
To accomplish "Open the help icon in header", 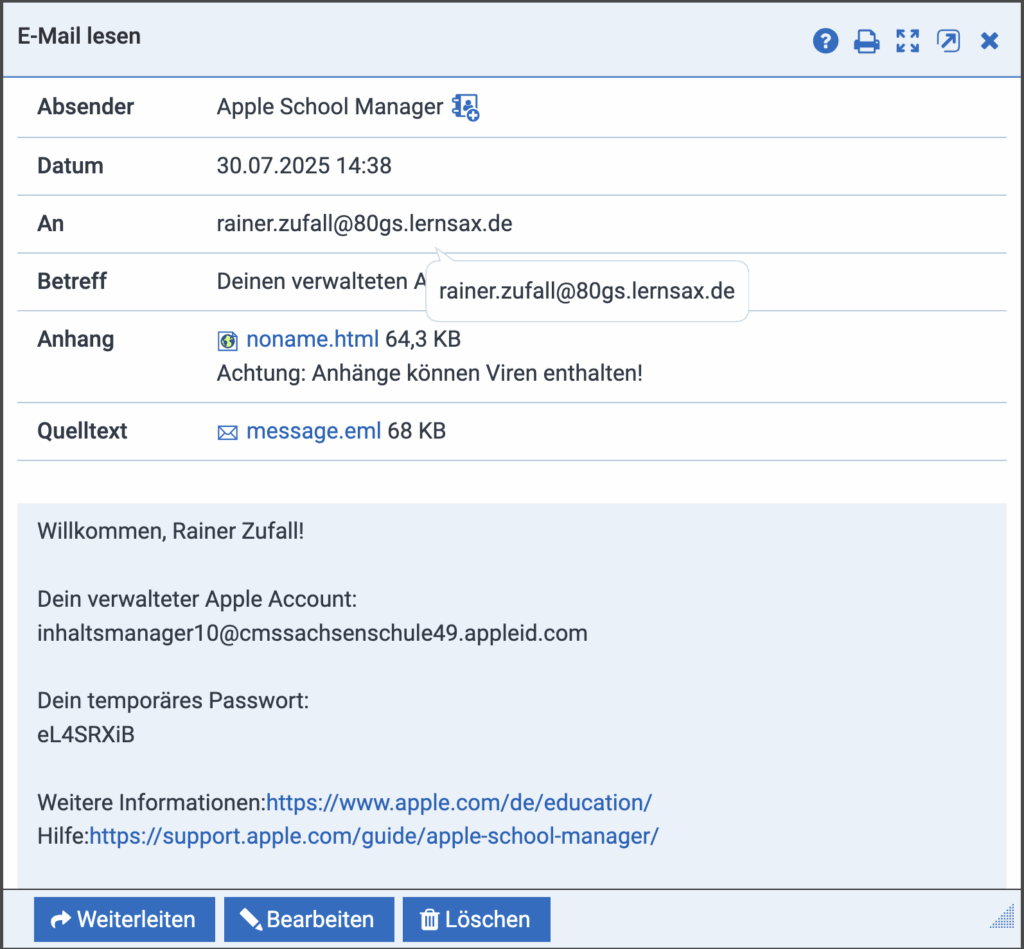I will click(825, 40).
